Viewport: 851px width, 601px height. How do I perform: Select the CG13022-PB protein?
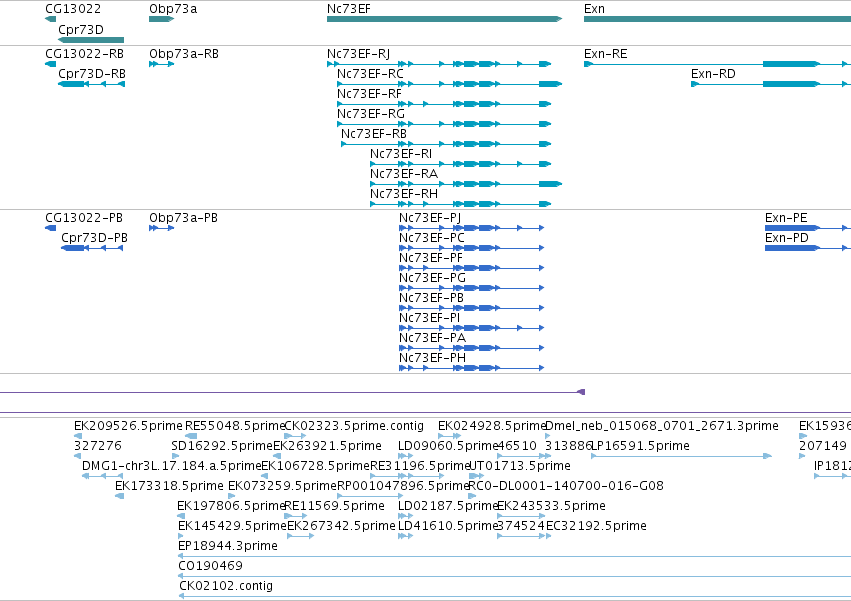[50, 228]
